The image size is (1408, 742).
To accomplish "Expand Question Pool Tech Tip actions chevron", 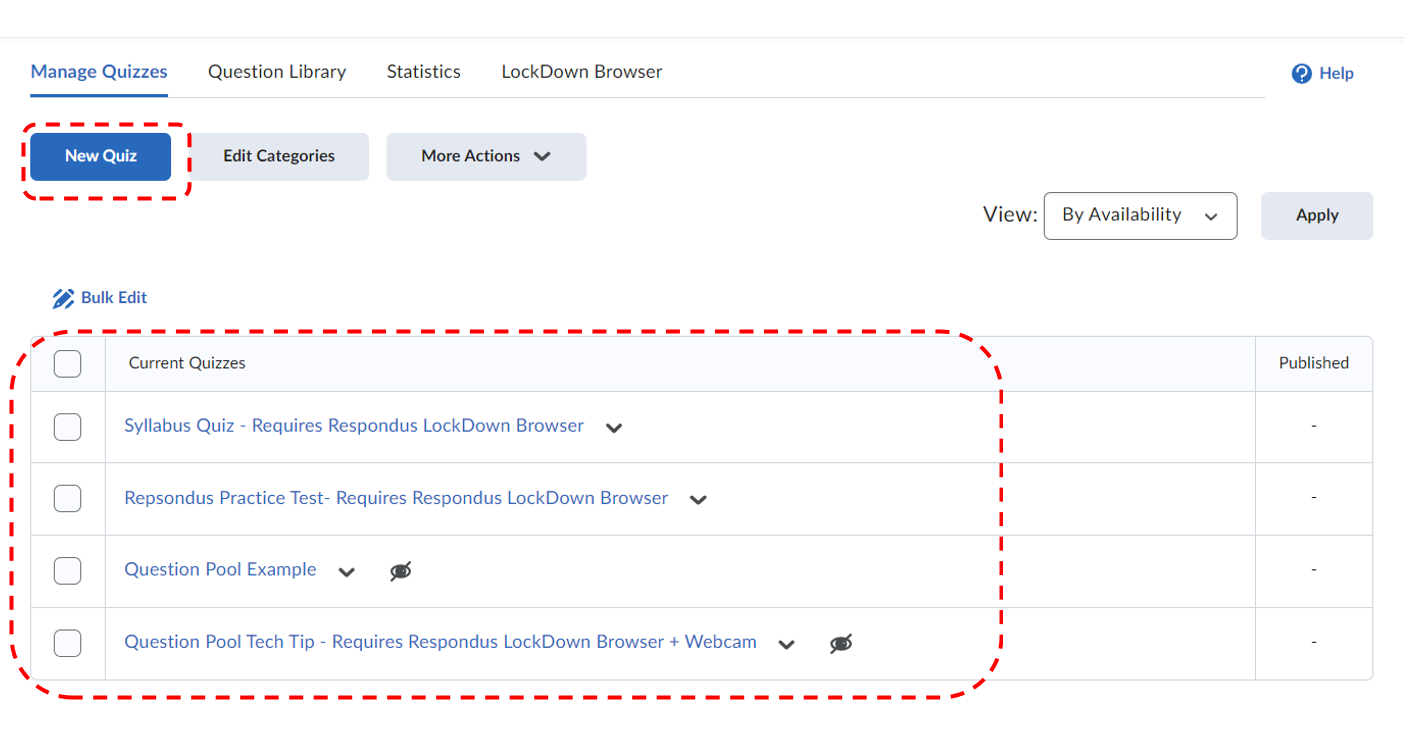I will click(787, 644).
